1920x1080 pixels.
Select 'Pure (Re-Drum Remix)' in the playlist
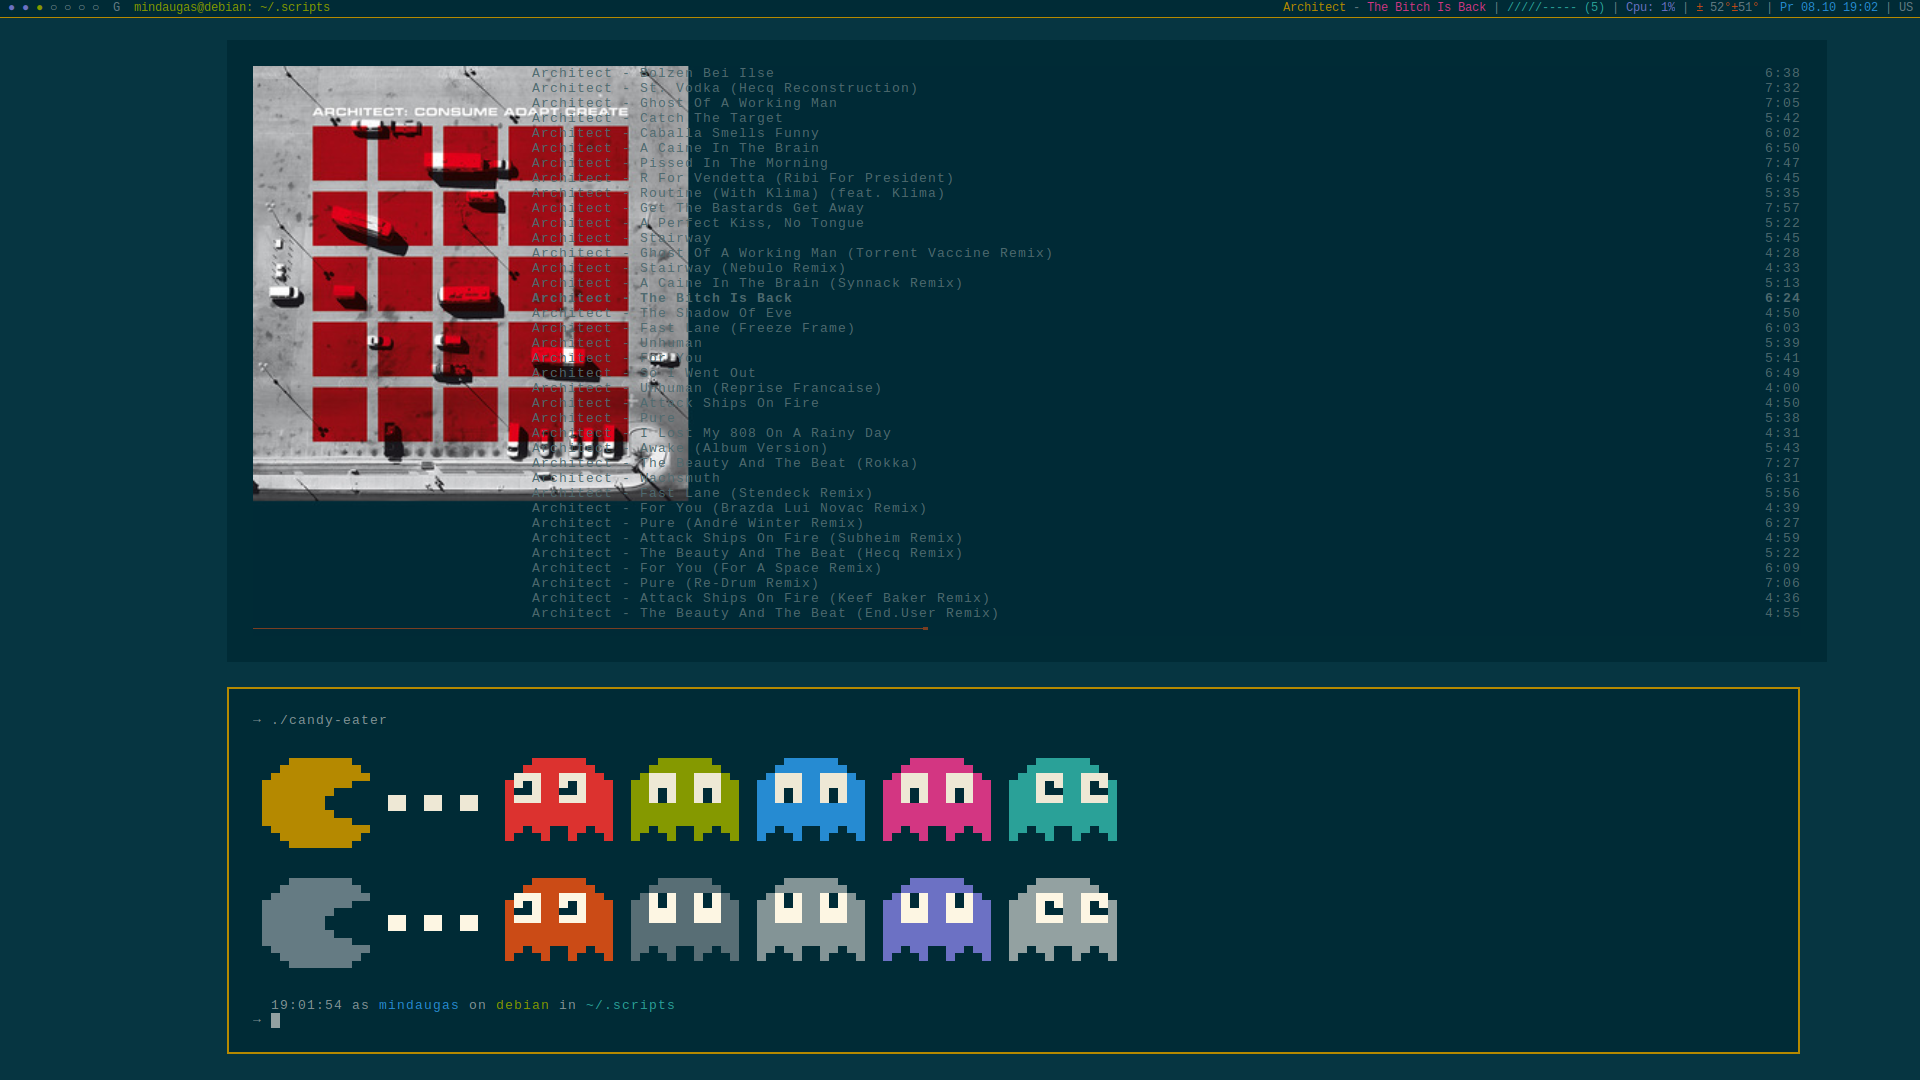coord(728,583)
